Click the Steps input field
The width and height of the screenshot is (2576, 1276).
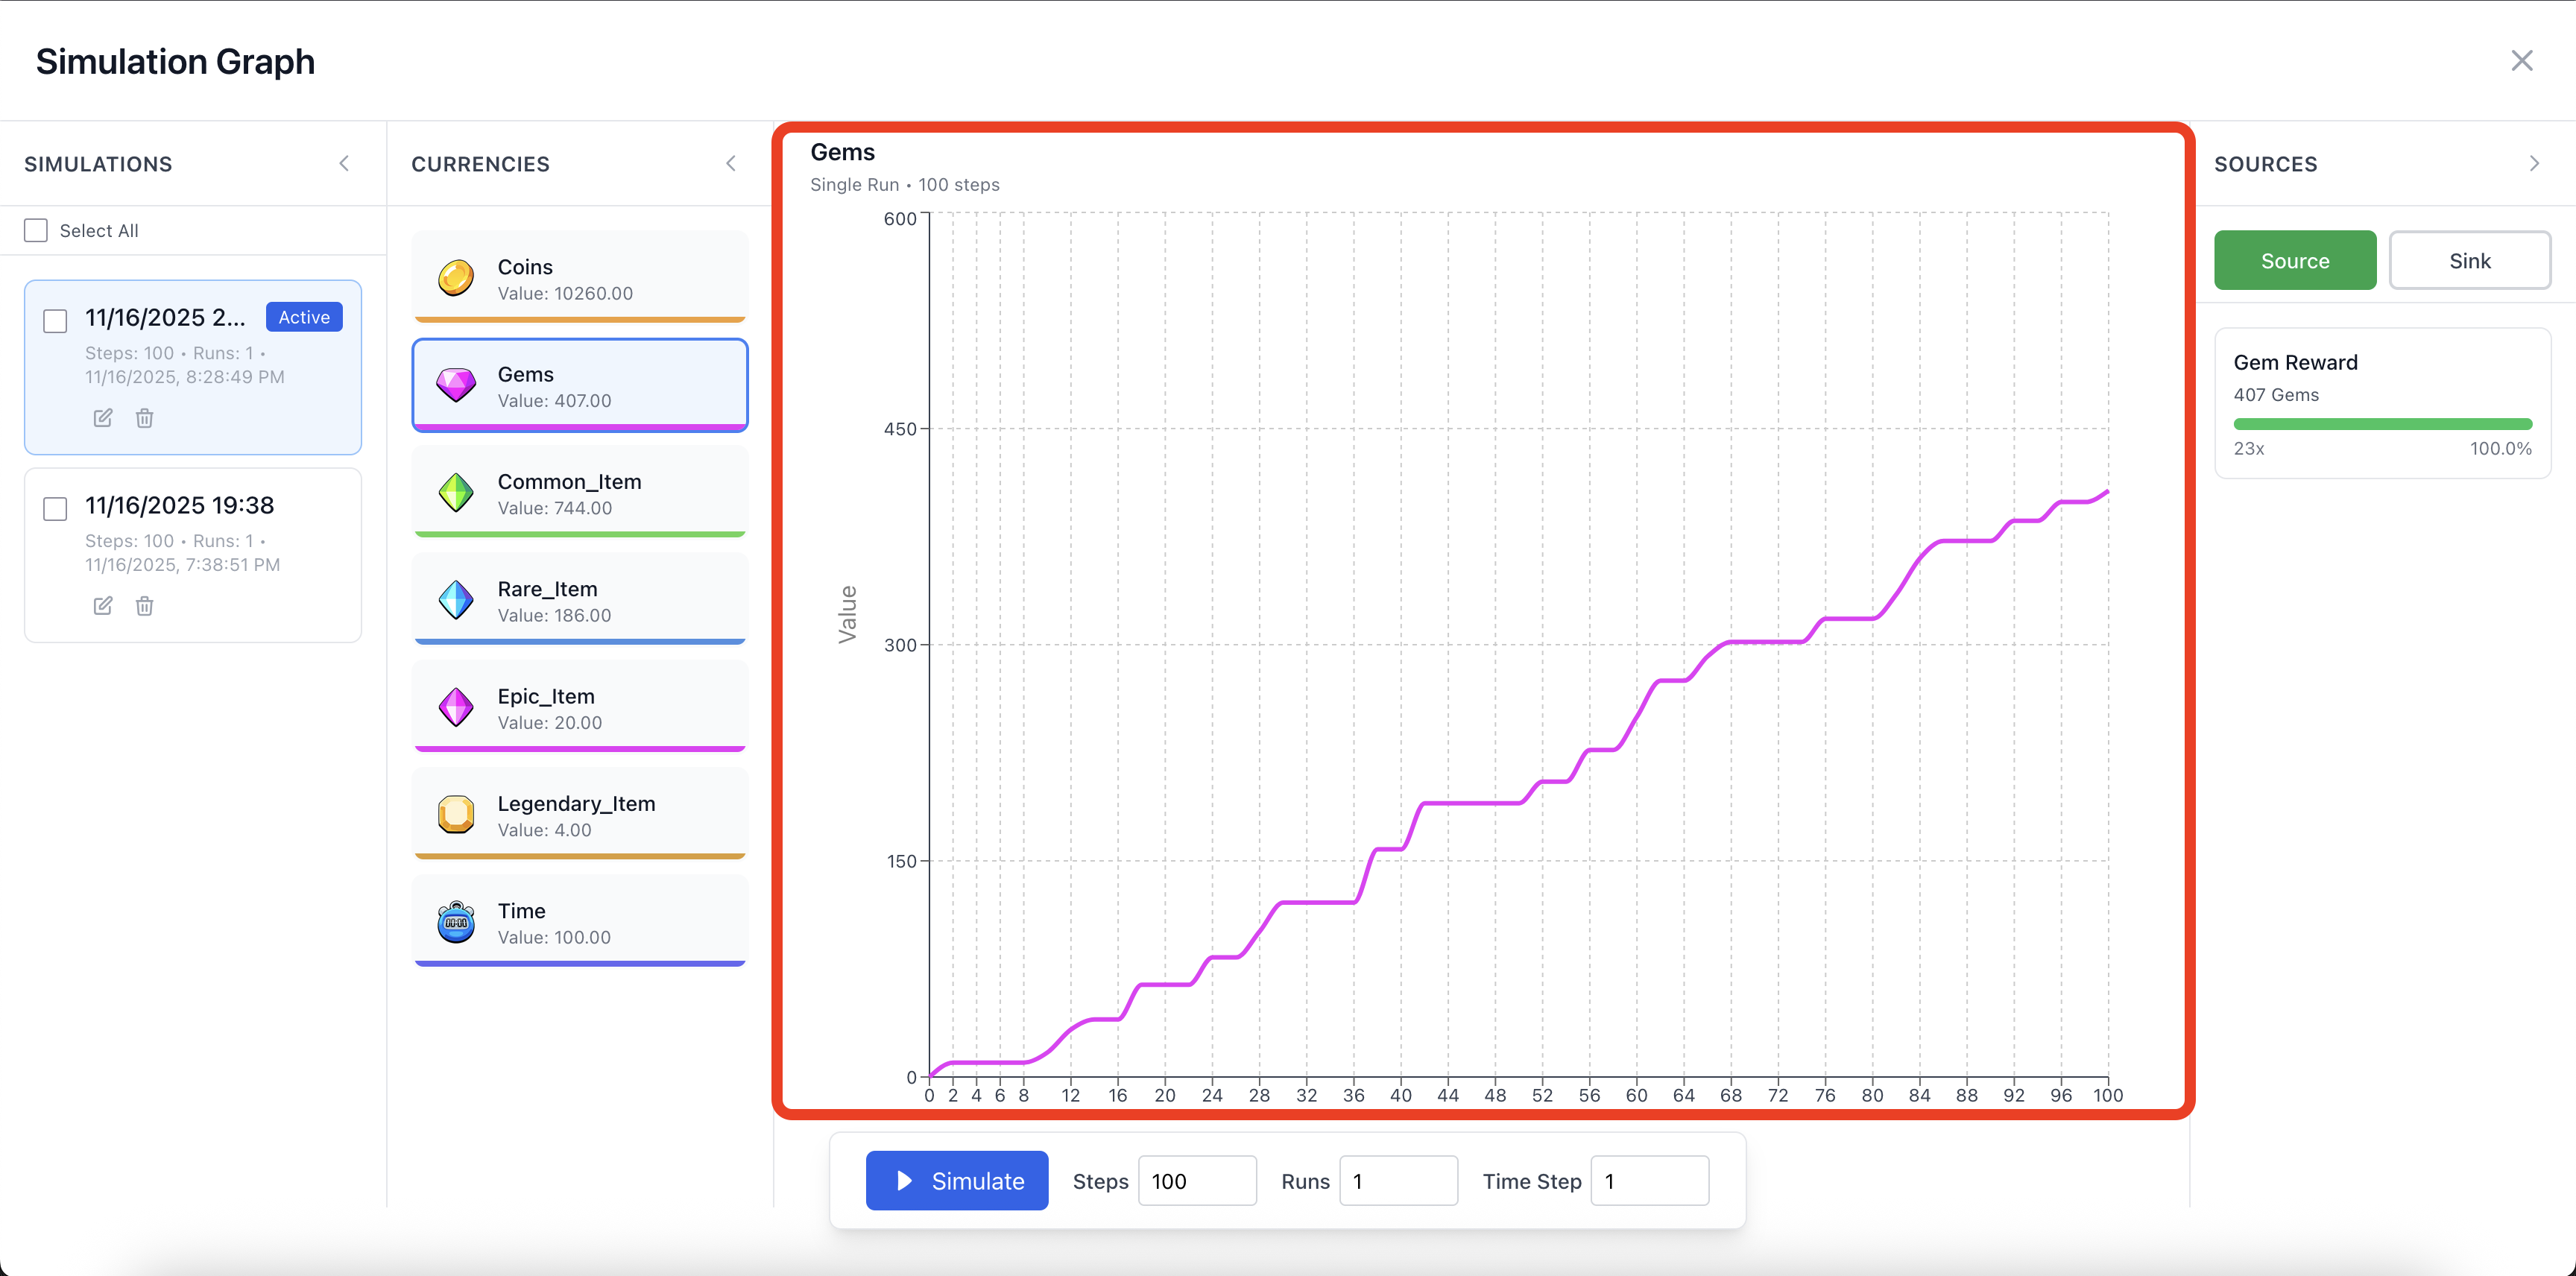tap(1196, 1180)
